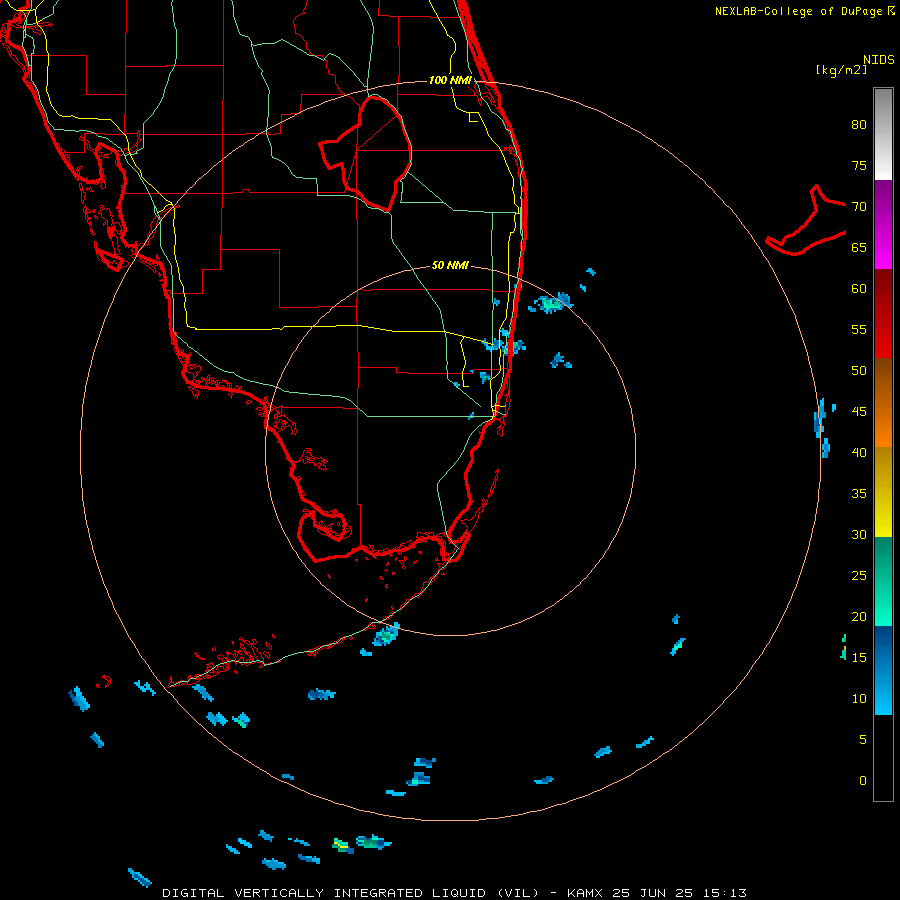Click the 5 value on the color scale
The width and height of the screenshot is (900, 900).
click(x=863, y=740)
